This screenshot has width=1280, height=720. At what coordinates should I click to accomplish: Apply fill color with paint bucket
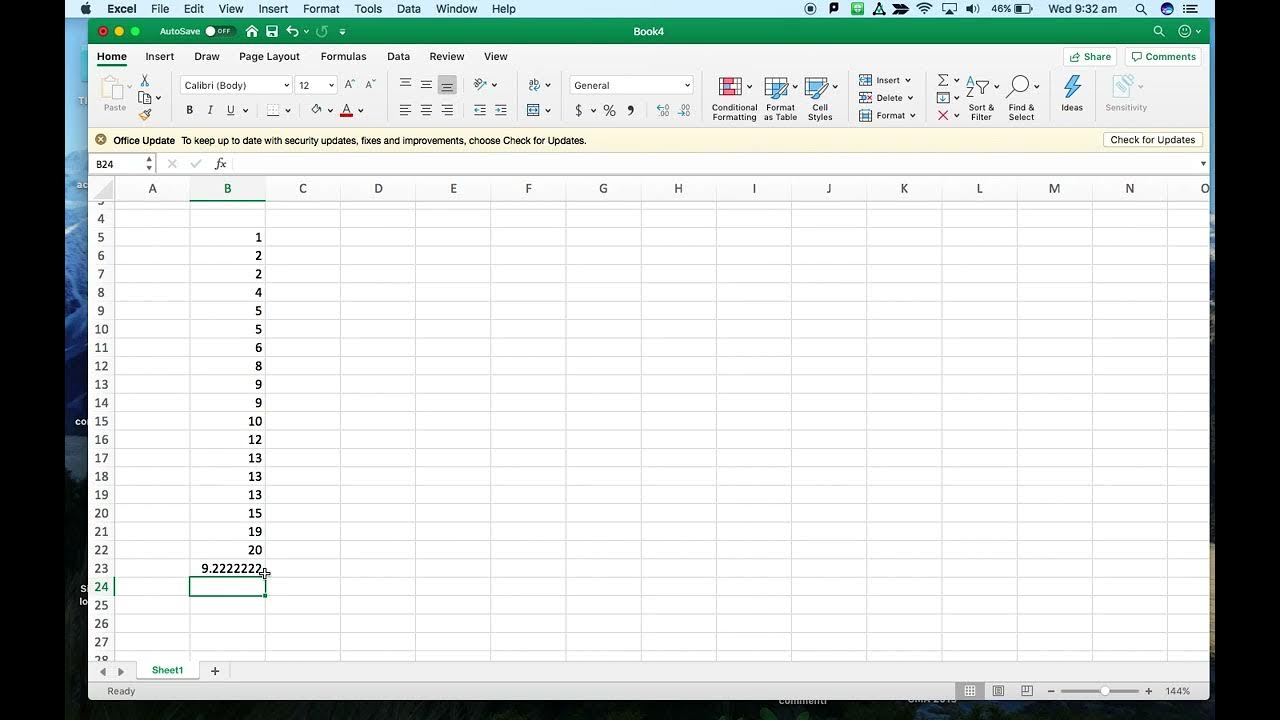pos(316,110)
